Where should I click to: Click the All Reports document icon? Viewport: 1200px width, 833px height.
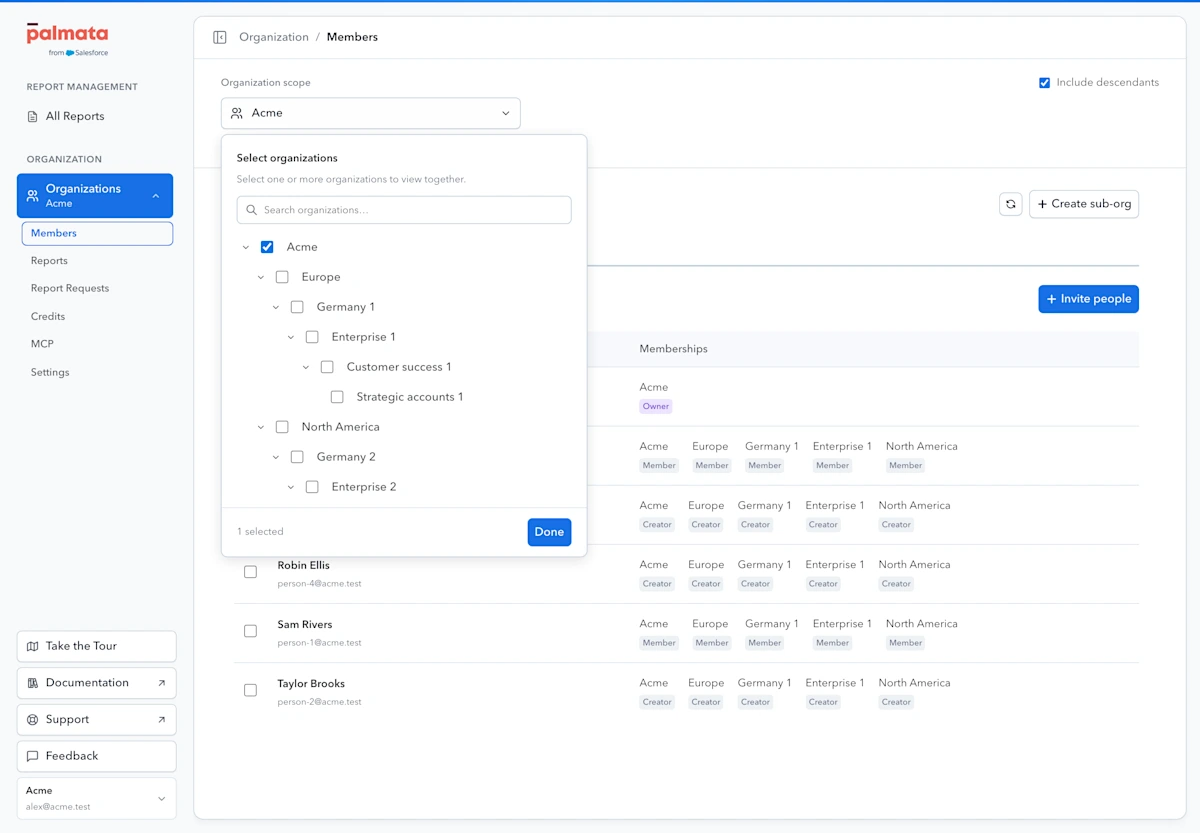33,116
